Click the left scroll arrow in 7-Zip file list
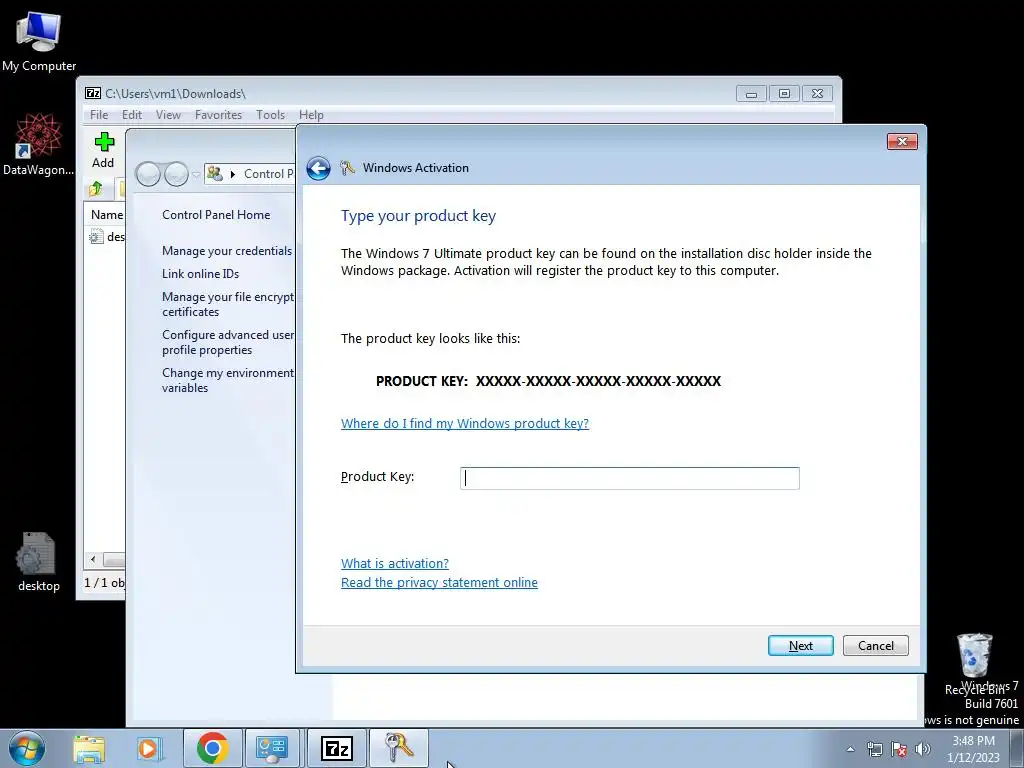The height and width of the screenshot is (768, 1024). pos(93,560)
